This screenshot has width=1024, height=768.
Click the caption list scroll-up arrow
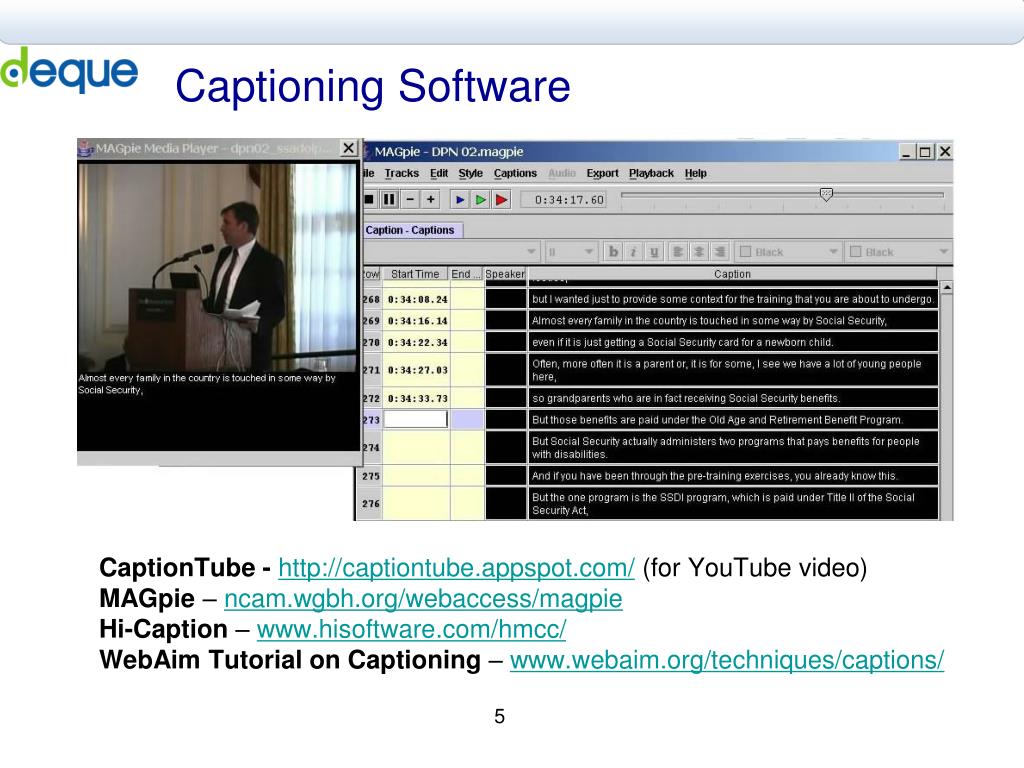coord(946,287)
